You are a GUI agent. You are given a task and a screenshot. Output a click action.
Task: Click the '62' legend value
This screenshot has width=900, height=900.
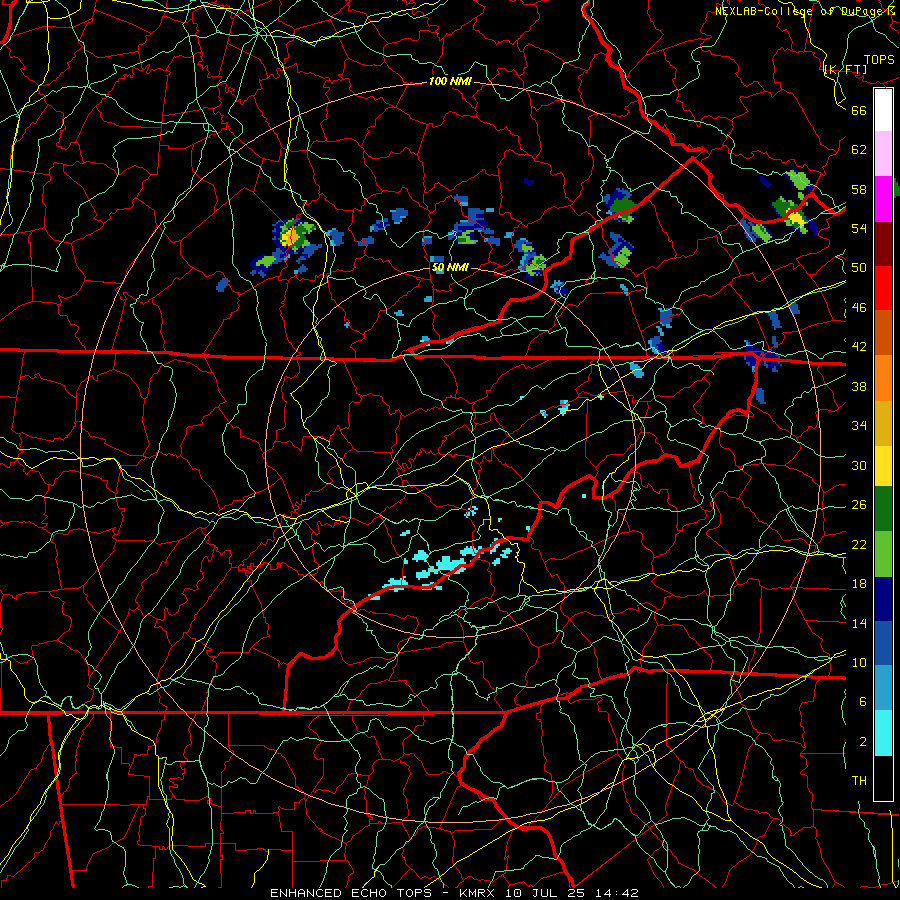point(859,149)
